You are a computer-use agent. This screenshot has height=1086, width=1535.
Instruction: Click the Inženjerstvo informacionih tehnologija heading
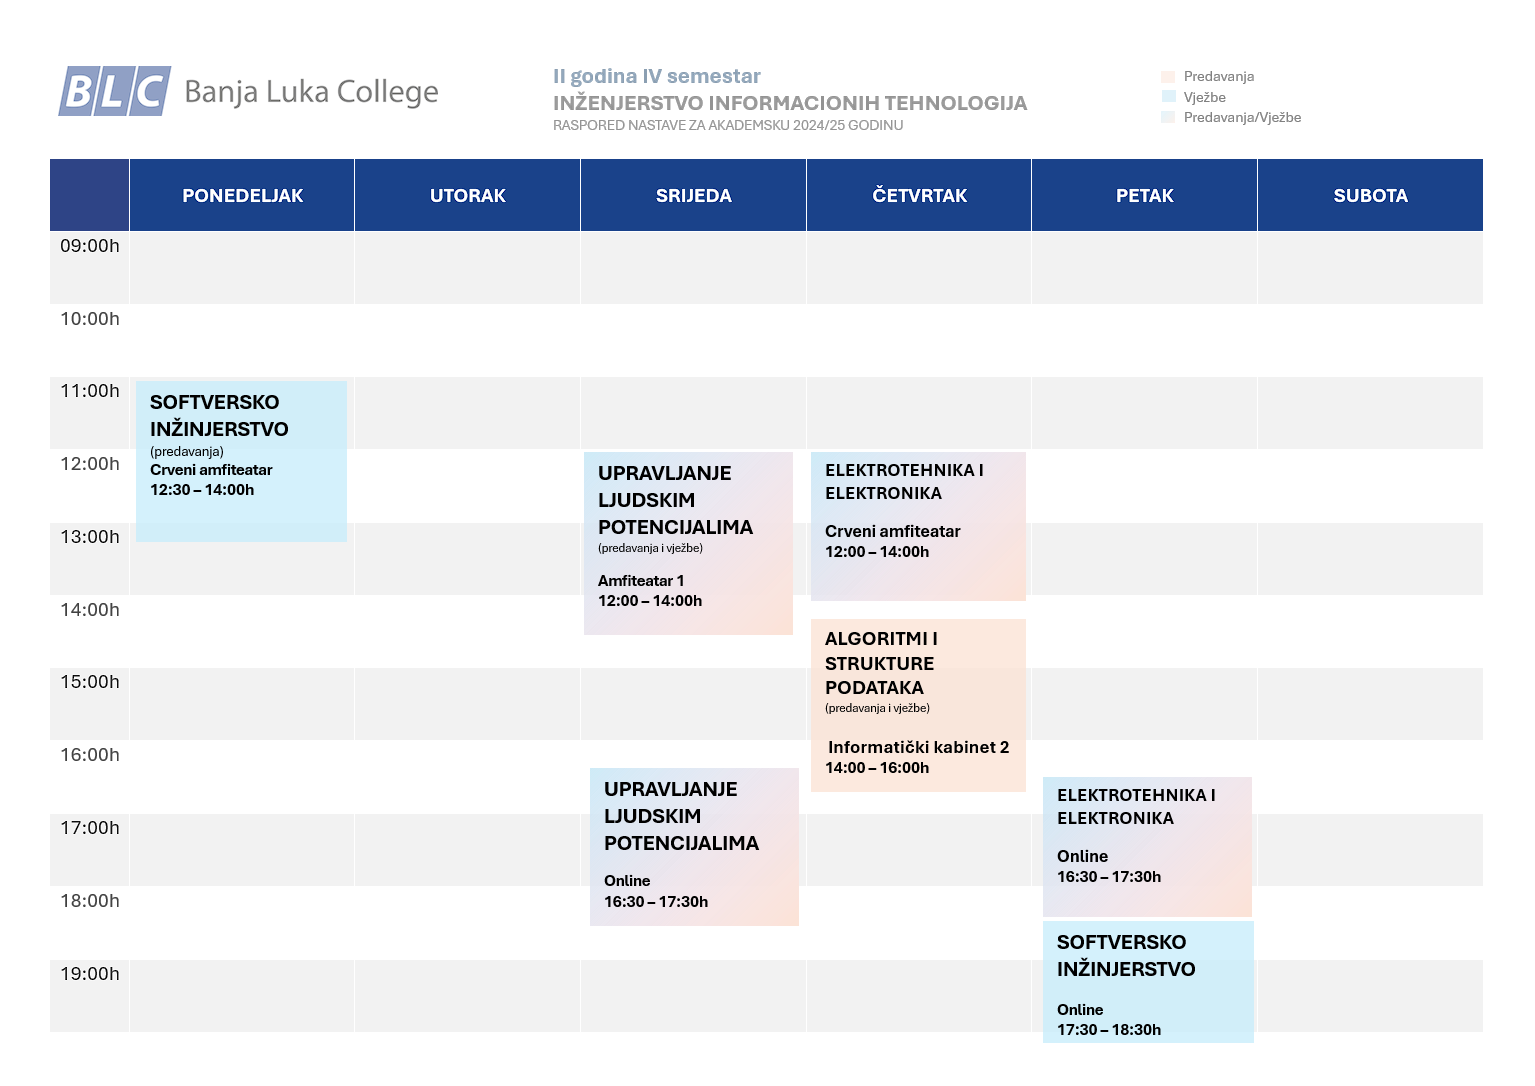(x=790, y=103)
